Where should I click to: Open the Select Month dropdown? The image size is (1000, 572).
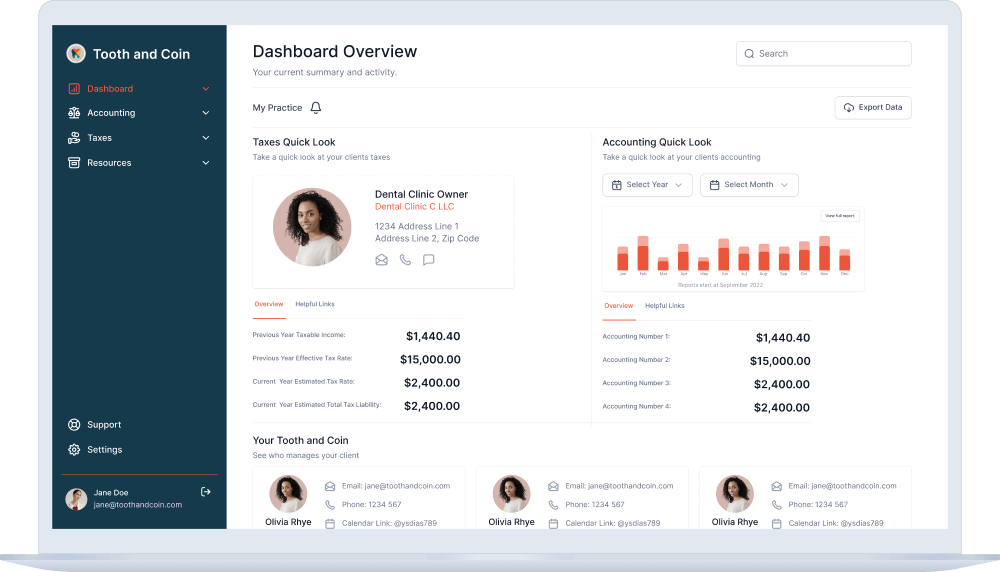[x=749, y=185]
